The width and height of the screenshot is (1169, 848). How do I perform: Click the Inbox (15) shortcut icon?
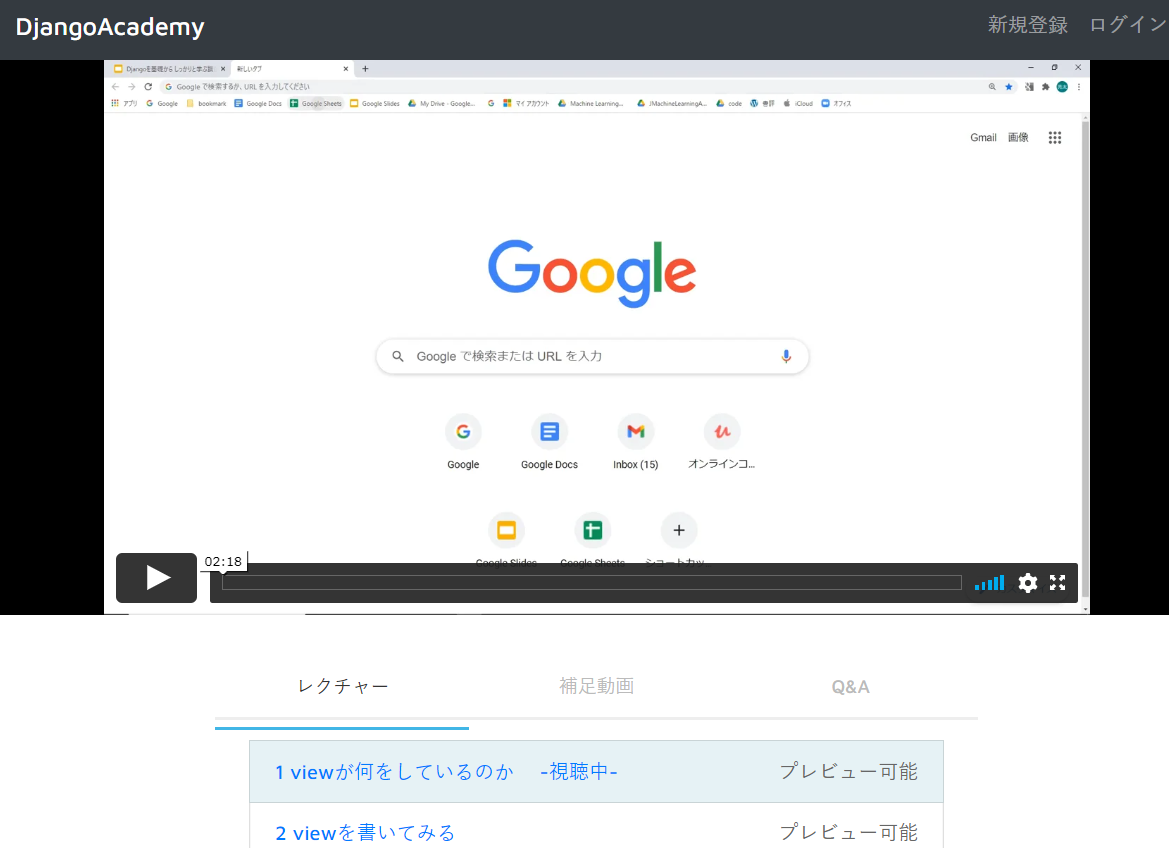pyautogui.click(x=636, y=430)
